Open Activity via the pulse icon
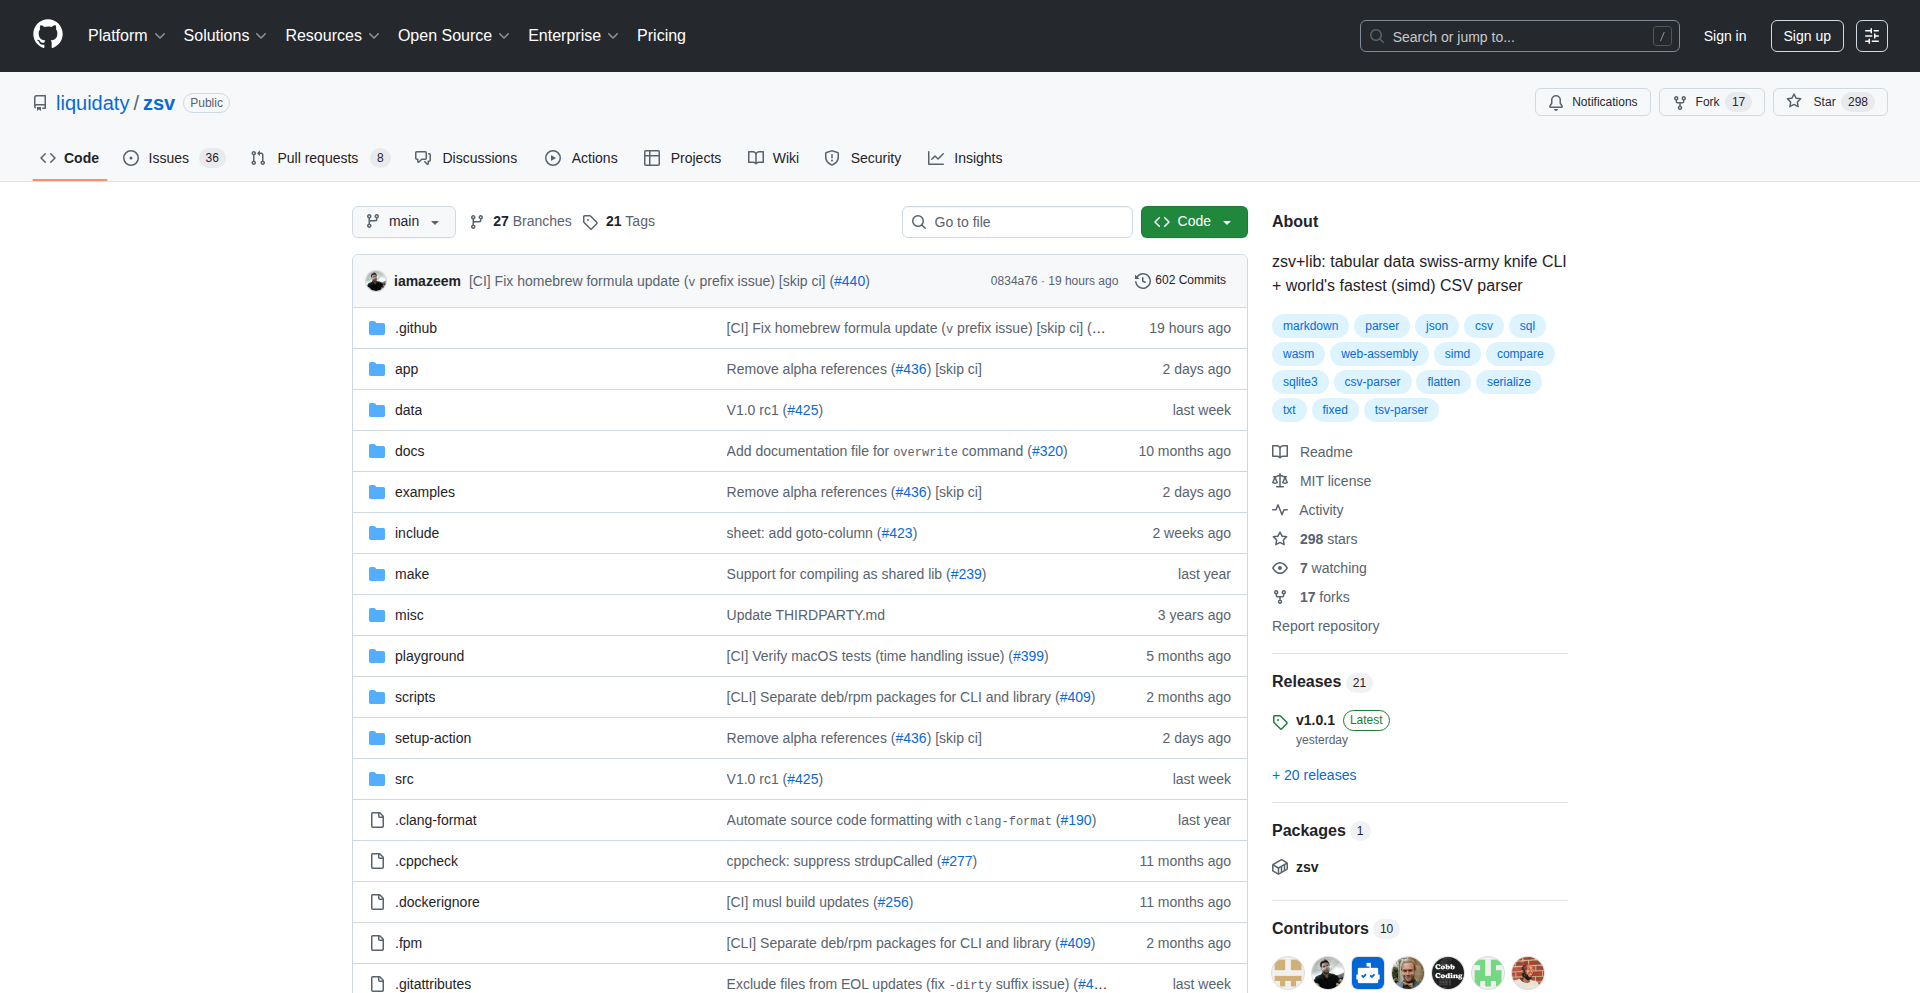 click(1280, 510)
